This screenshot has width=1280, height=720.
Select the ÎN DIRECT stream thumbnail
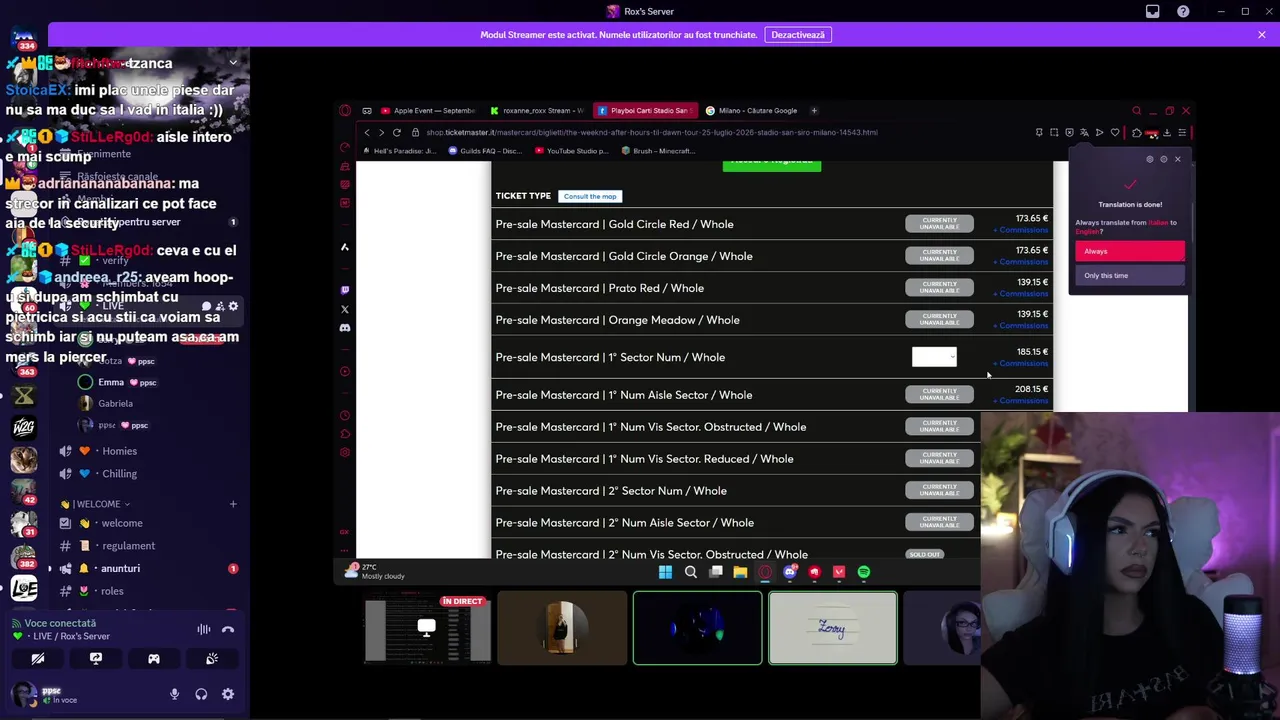428,628
